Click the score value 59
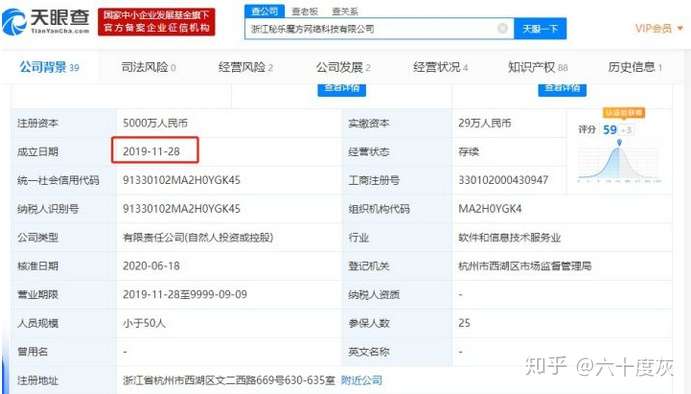 pyautogui.click(x=610, y=130)
